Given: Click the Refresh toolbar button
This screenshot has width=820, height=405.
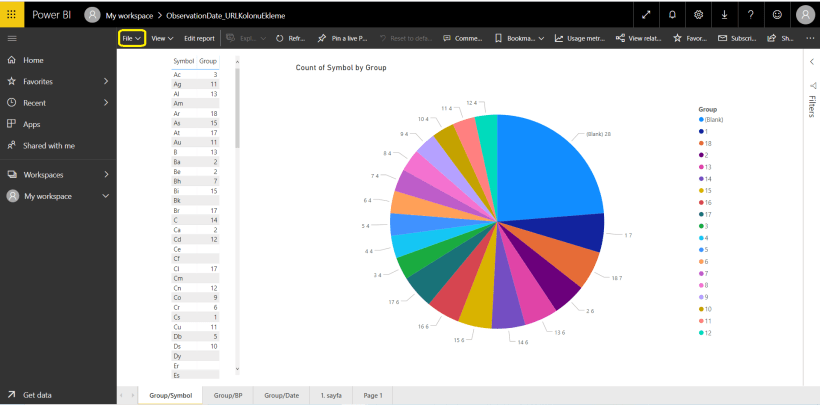Looking at the screenshot, I should click(290, 38).
